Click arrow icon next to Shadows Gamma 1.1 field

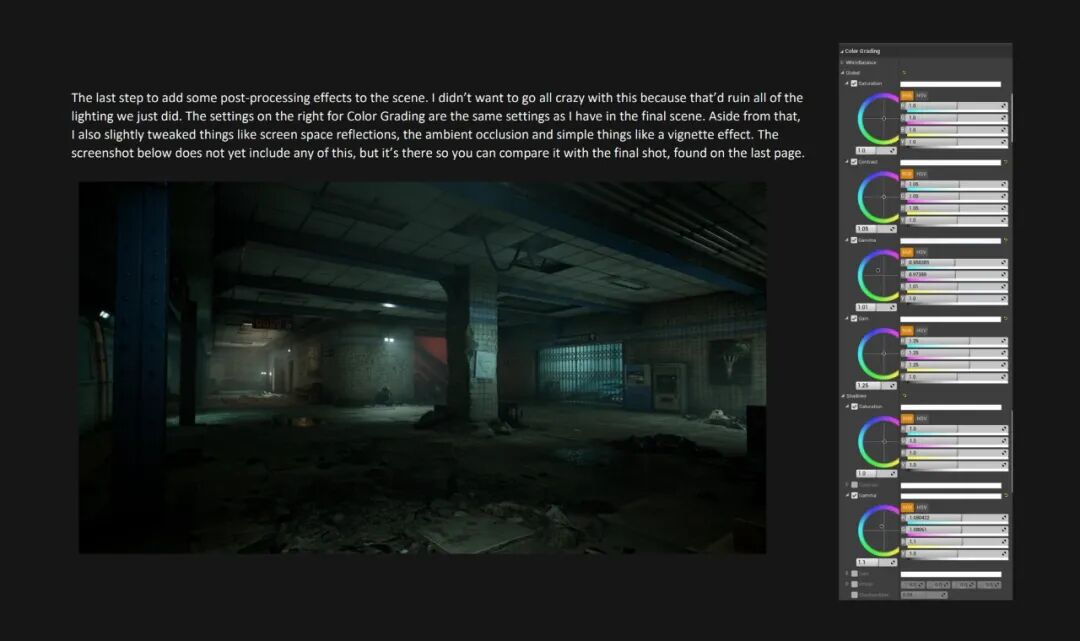pyautogui.click(x=893, y=563)
